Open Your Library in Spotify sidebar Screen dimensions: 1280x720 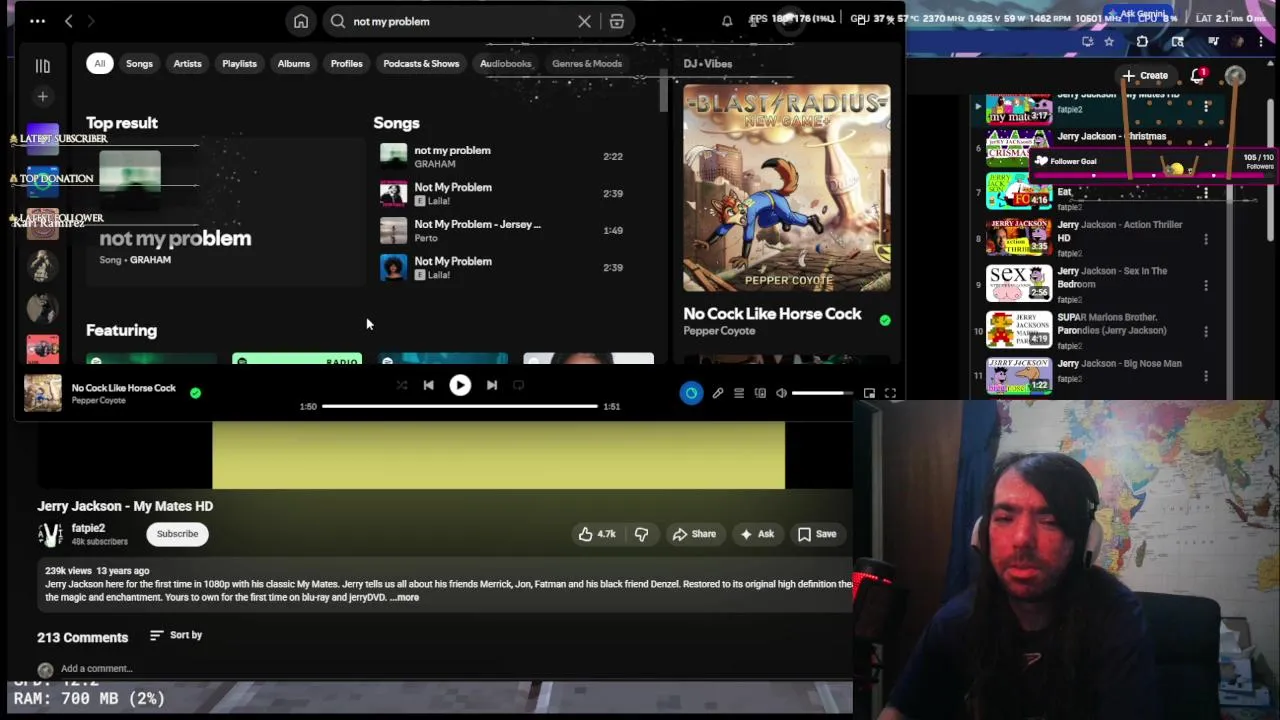(x=42, y=66)
